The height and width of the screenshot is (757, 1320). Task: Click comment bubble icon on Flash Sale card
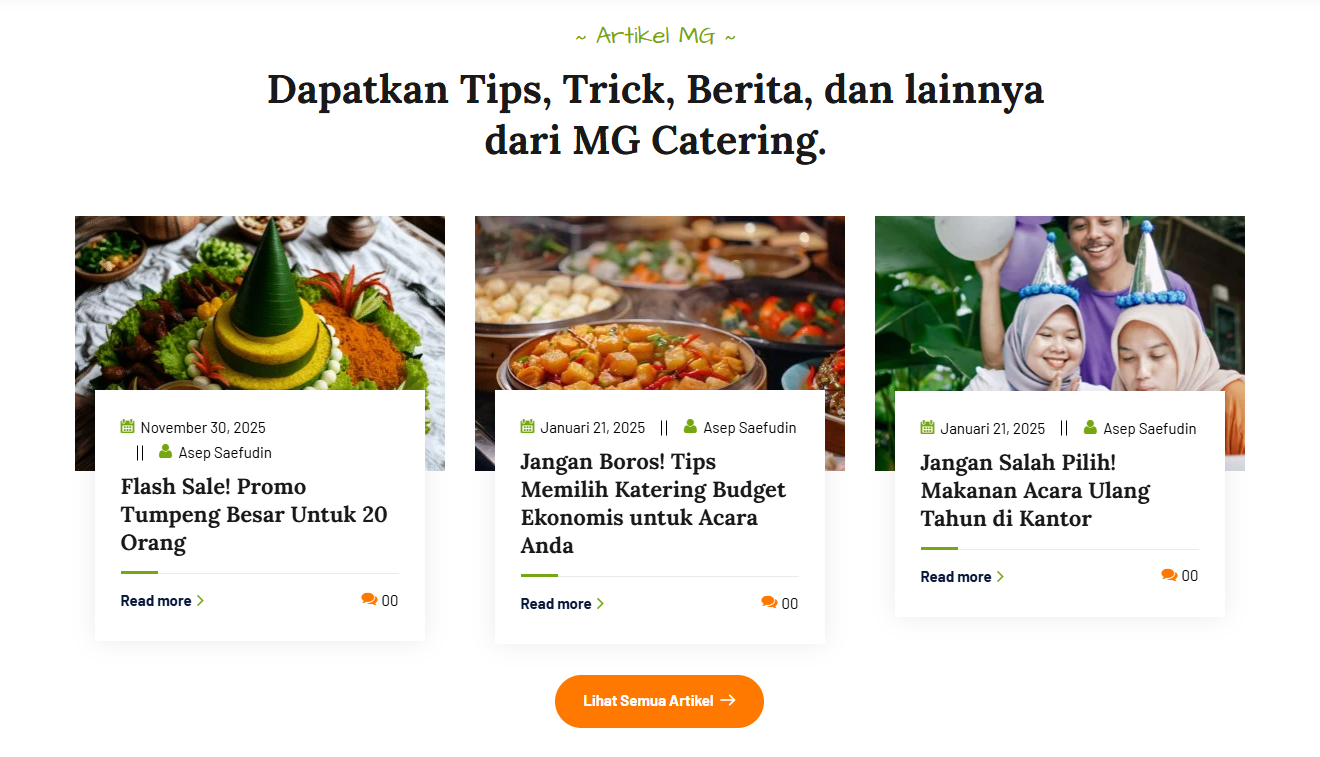369,600
